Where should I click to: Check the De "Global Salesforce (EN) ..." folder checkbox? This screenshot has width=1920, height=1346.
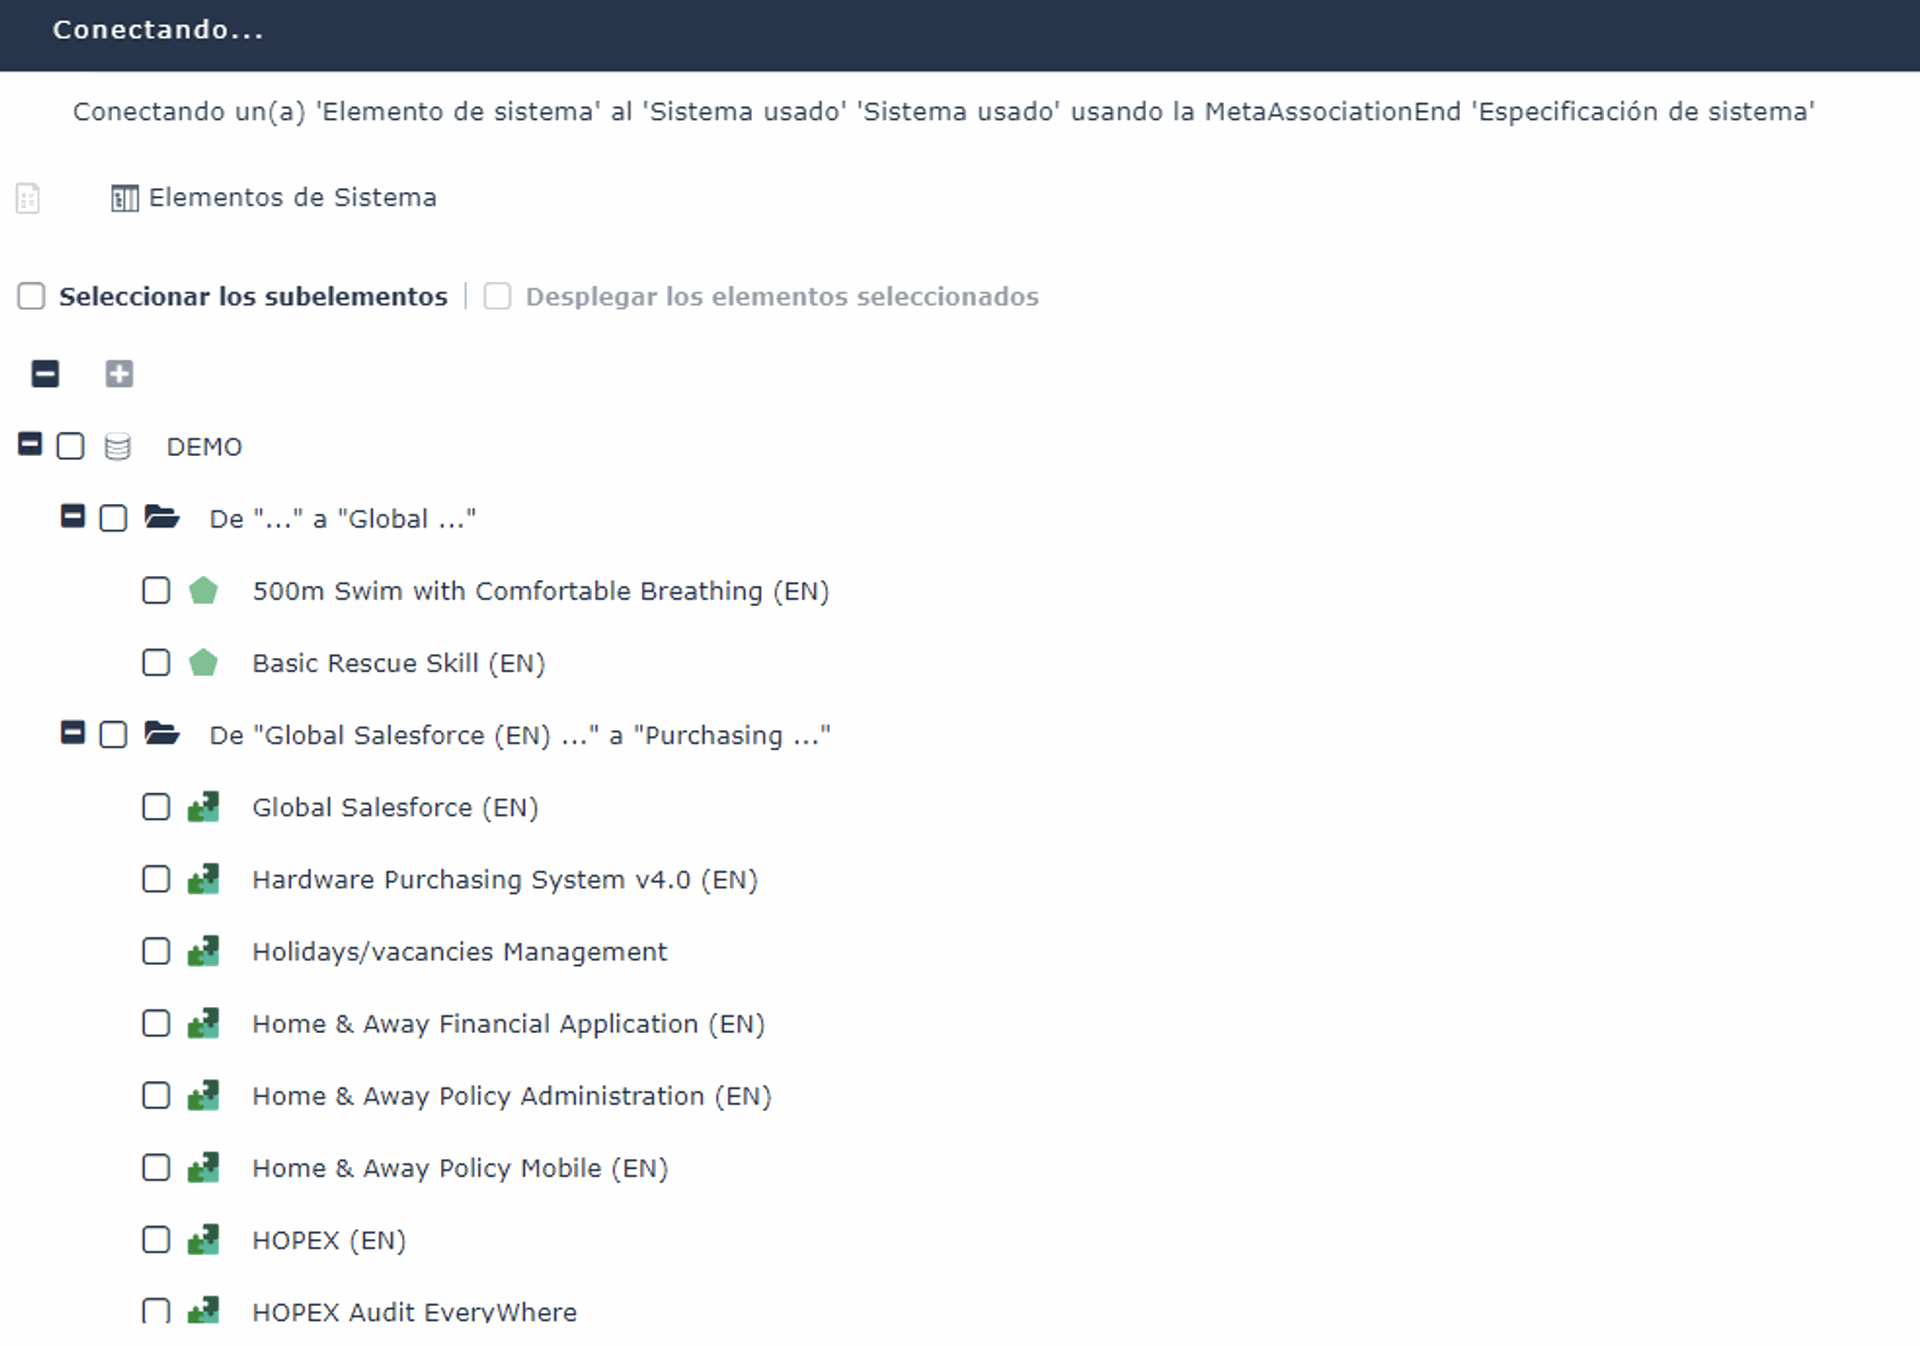(113, 734)
